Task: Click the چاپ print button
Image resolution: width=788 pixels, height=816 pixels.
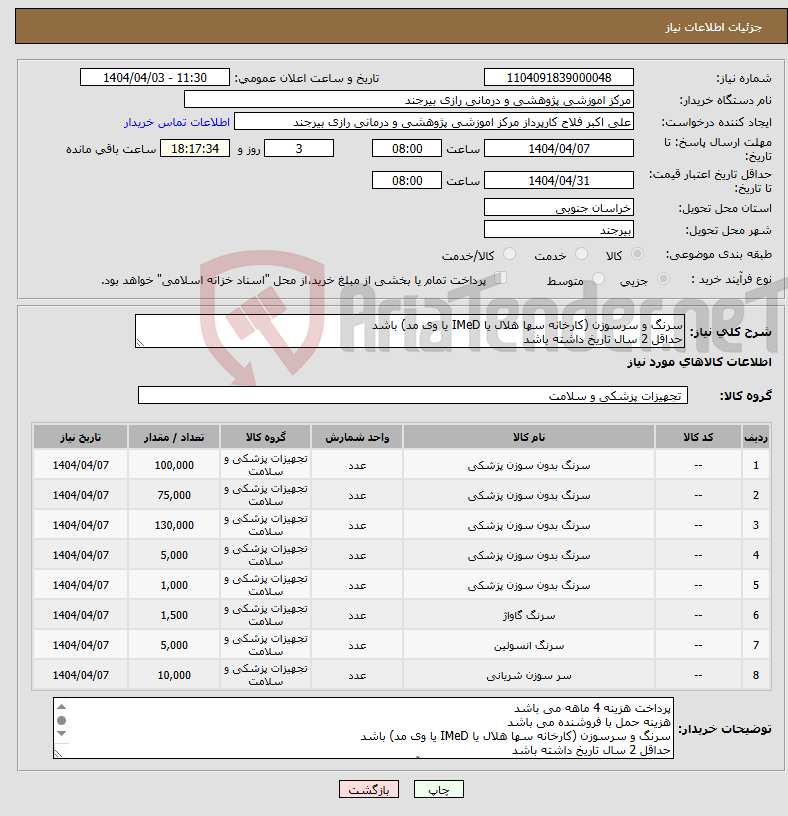Action: coord(438,789)
